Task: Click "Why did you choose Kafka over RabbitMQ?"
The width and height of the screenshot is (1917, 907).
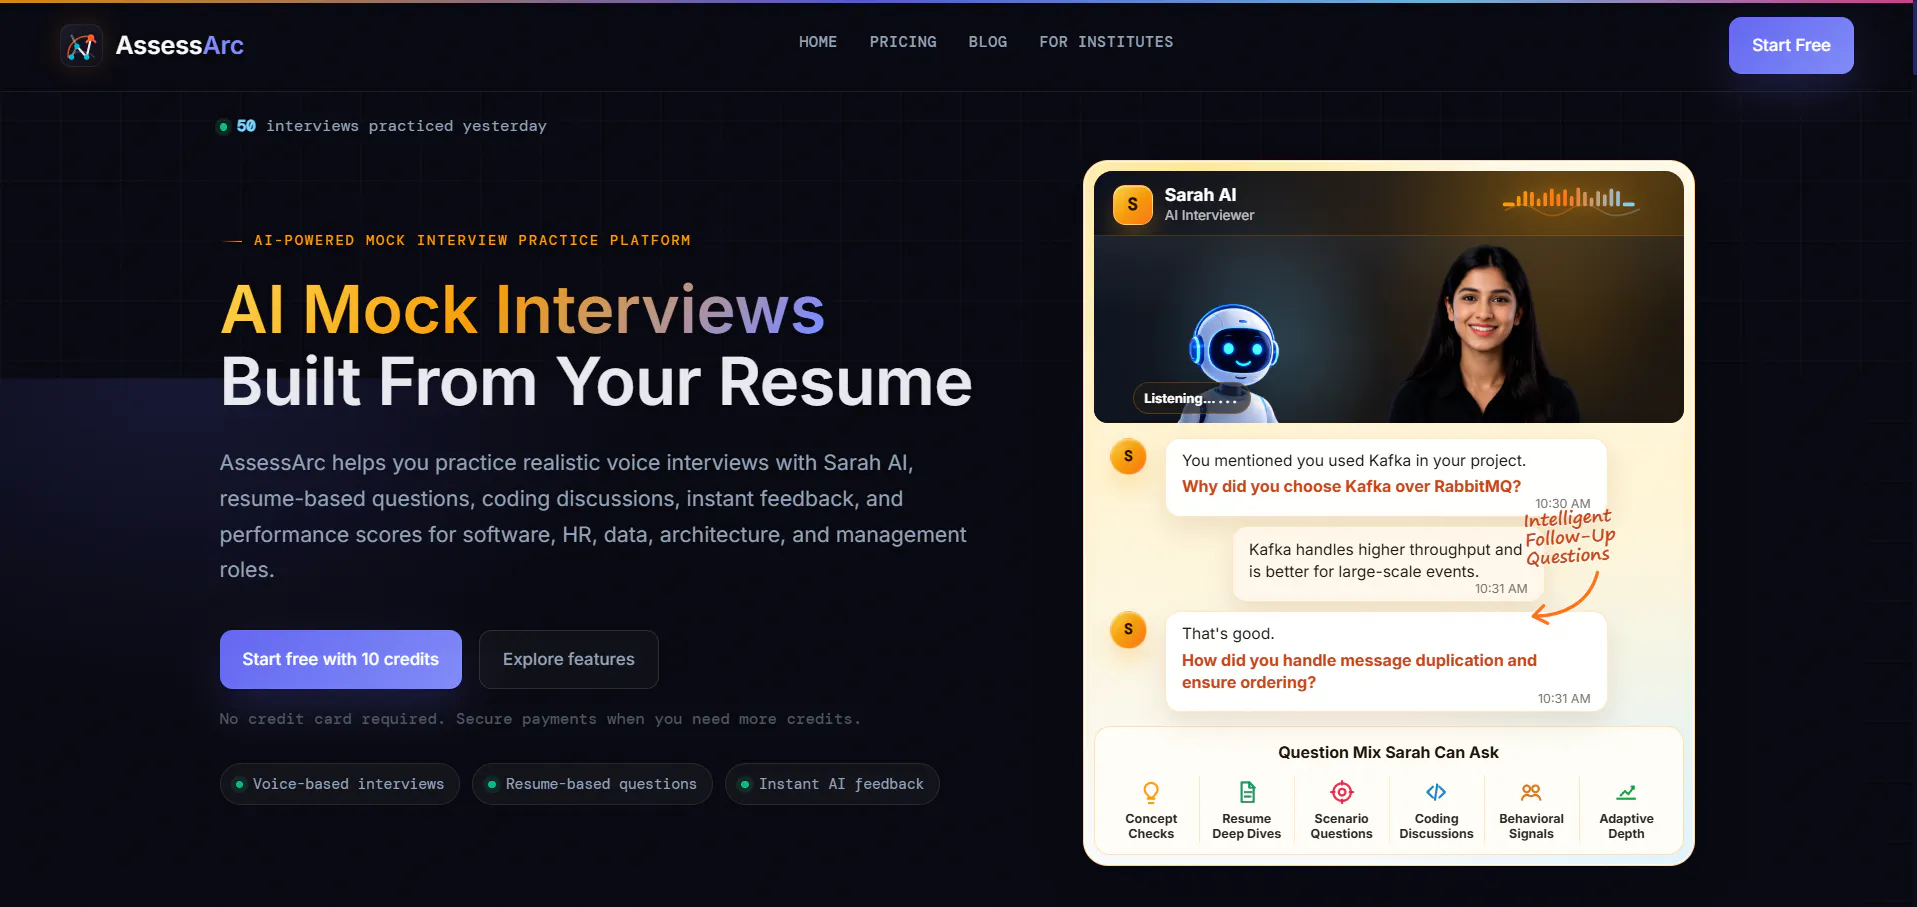Action: [x=1351, y=487]
